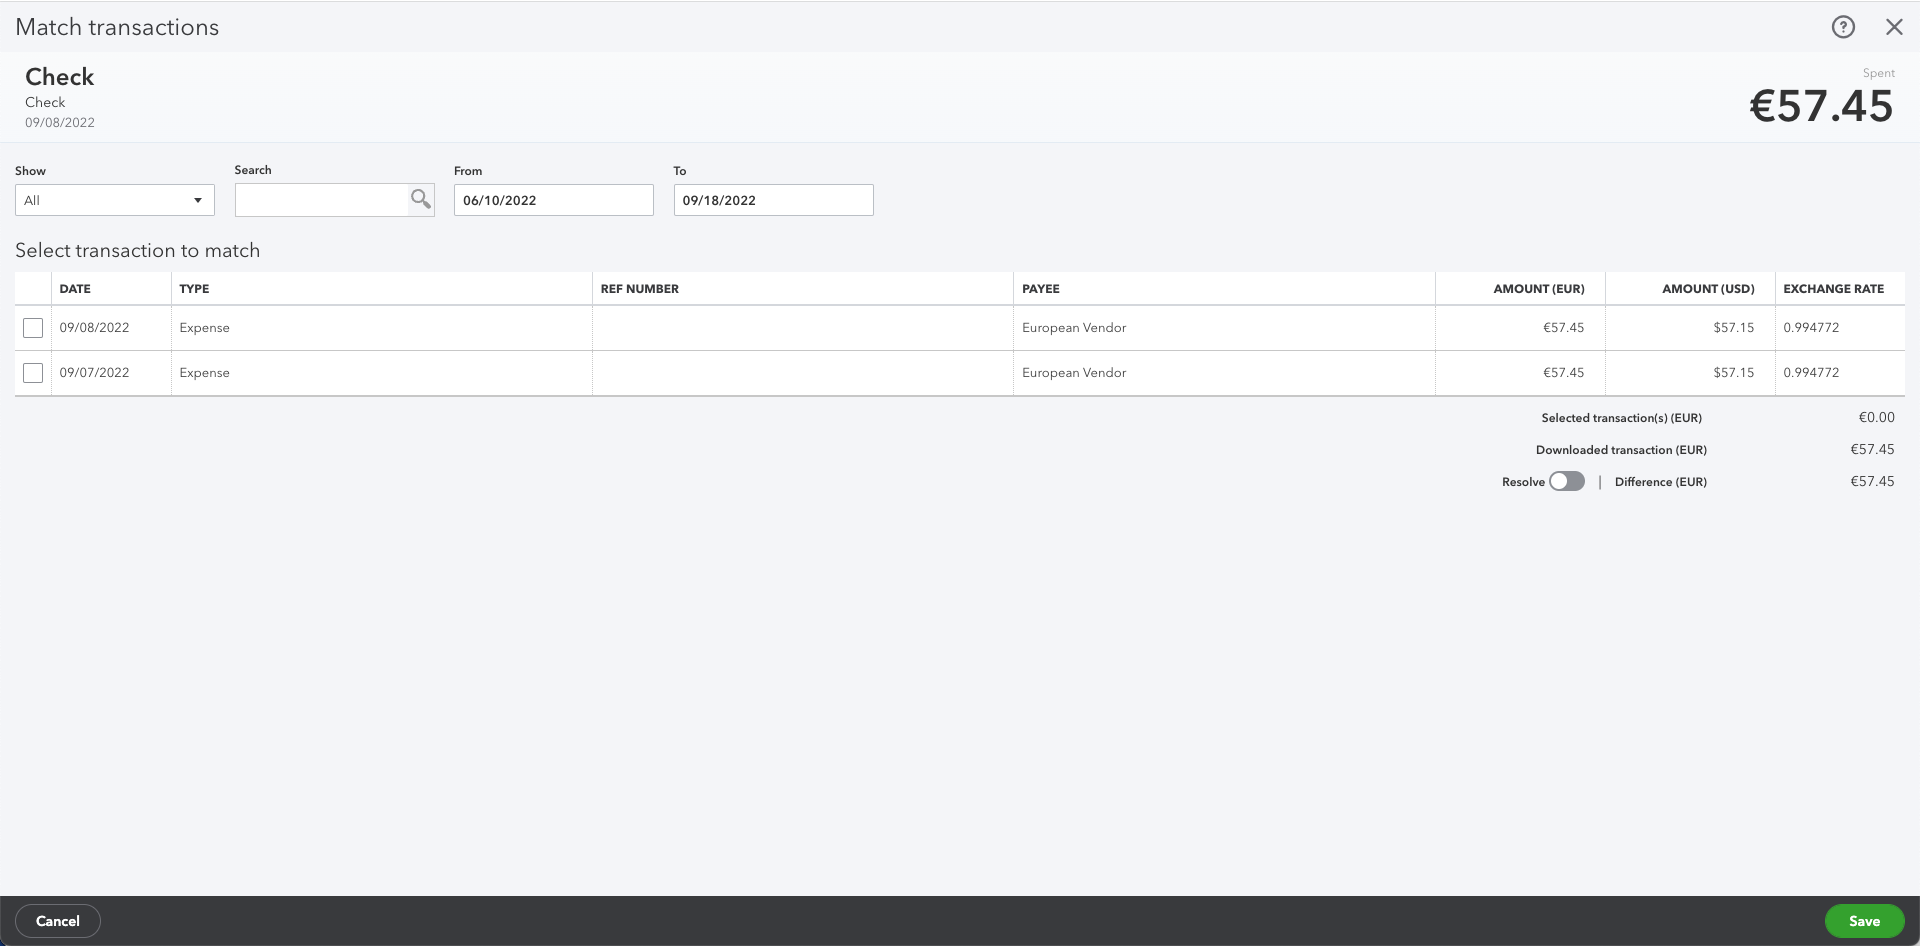Click Expense type in the 09/08/2022 row
Viewport: 1920px width, 946px height.
coord(205,328)
